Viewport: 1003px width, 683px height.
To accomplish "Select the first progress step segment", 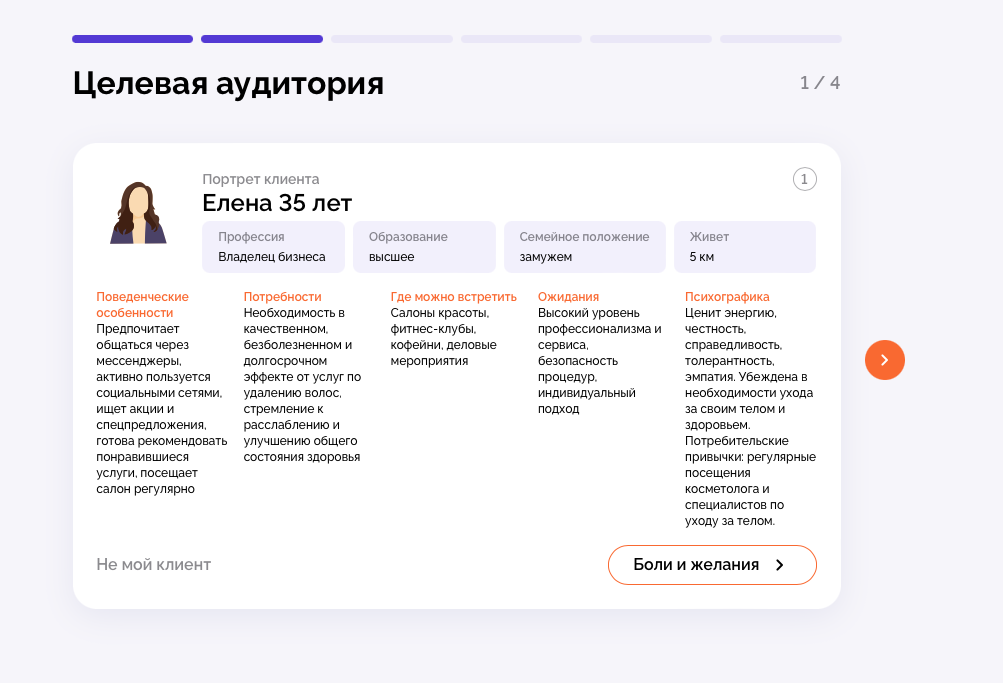I will tap(132, 39).
